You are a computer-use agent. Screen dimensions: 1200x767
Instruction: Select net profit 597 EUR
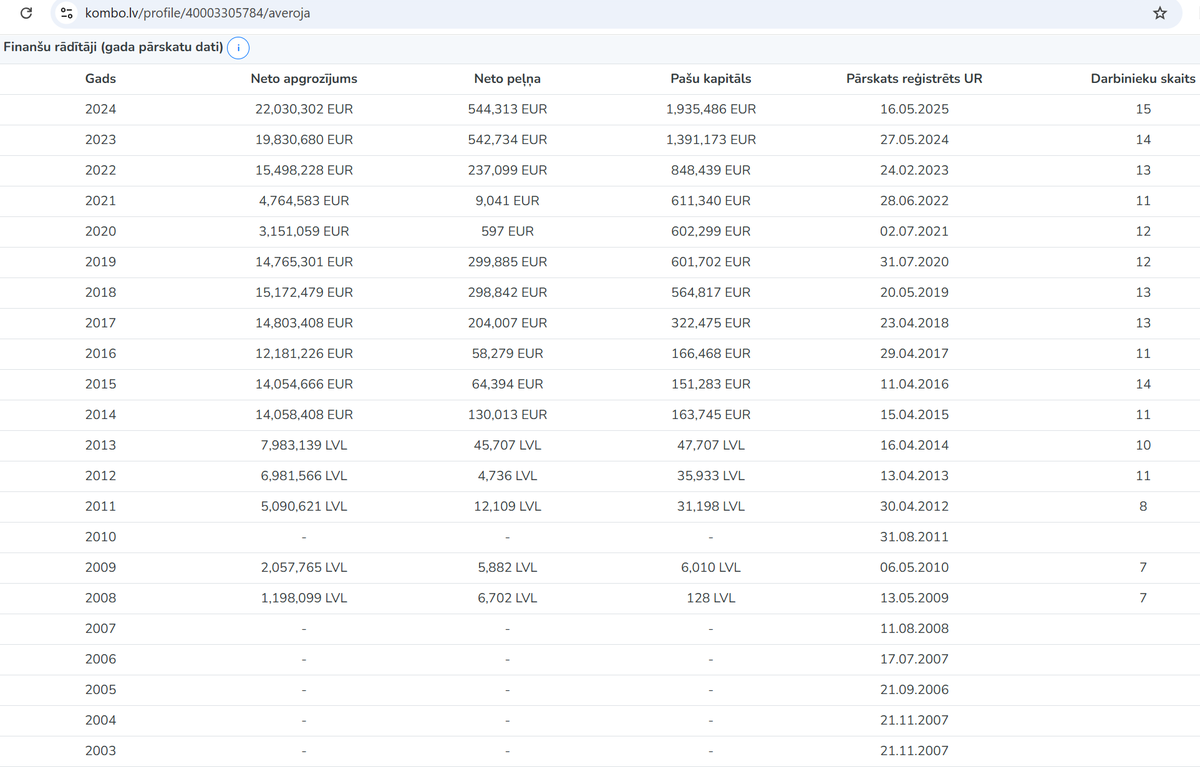[507, 231]
